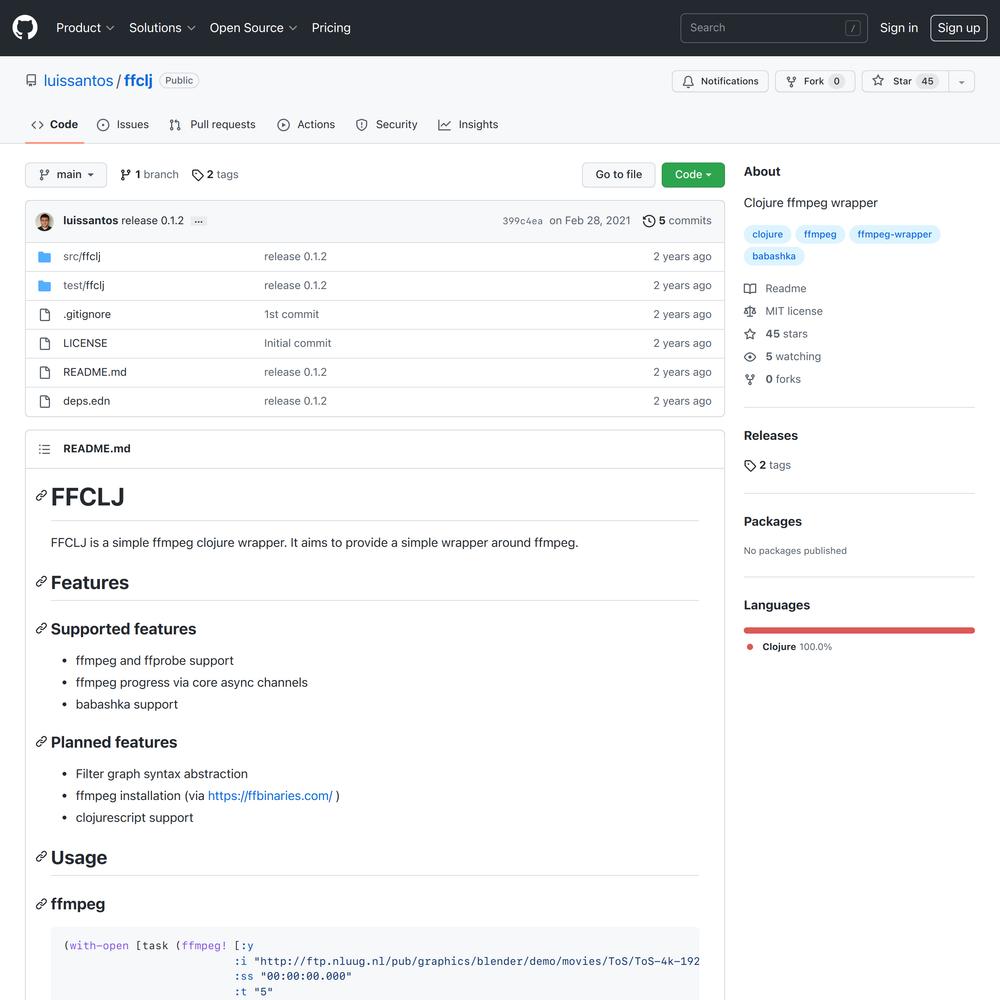Click the Clojure language color dot
This screenshot has width=1000, height=1000.
750,647
